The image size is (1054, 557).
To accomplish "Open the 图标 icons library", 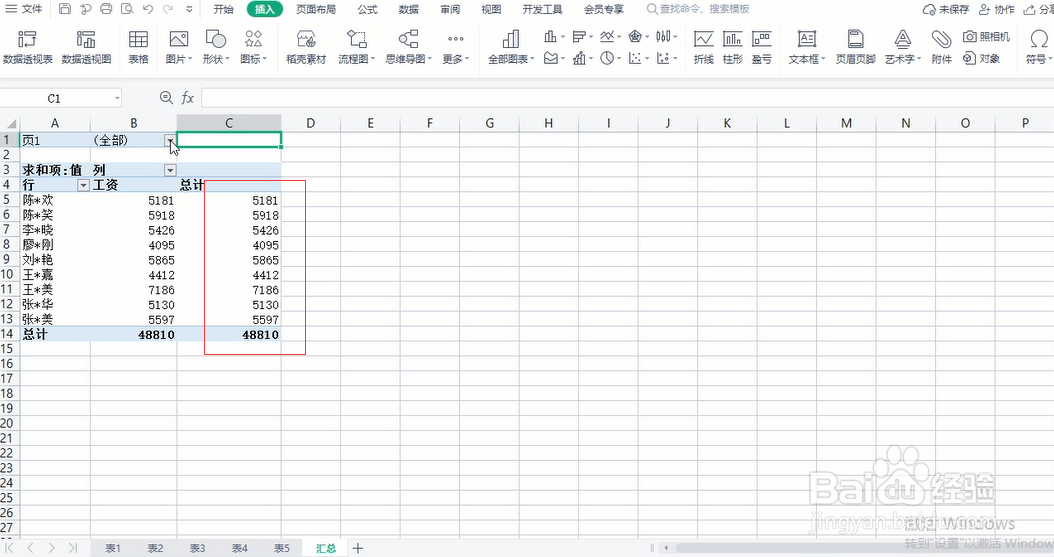I will pyautogui.click(x=253, y=46).
